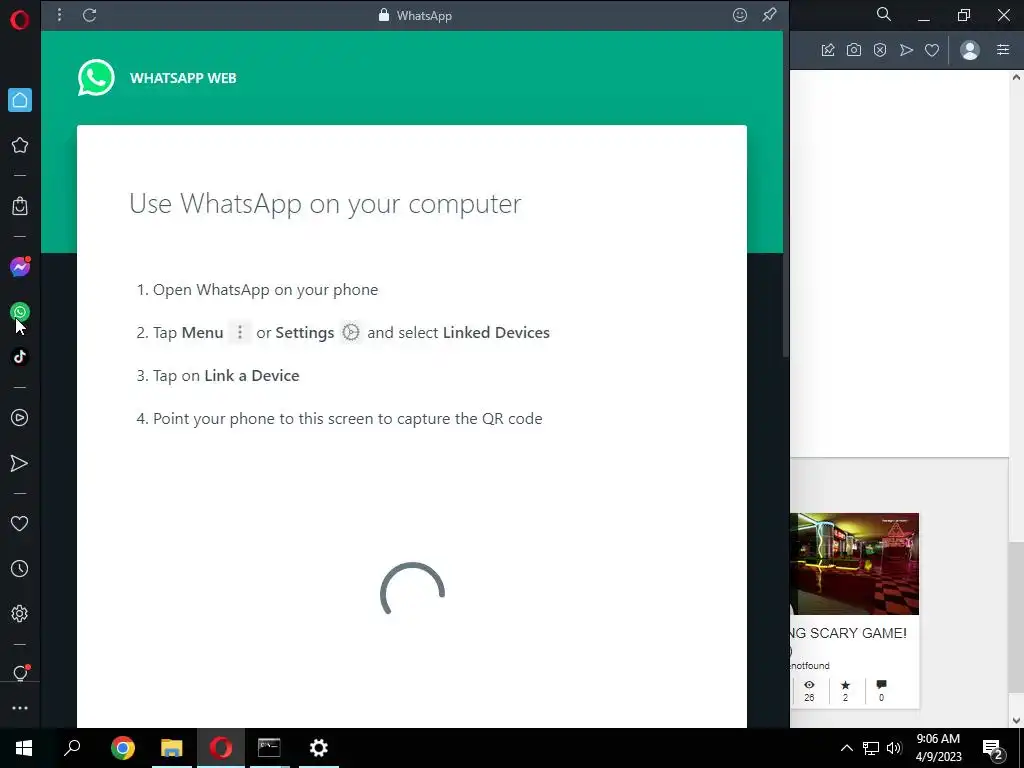Click the heart icon in the address toolbar
This screenshot has width=1024, height=768.
click(x=932, y=50)
